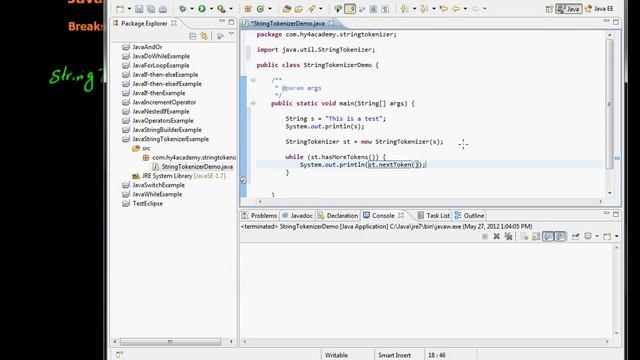Toggle Show Console on Standard Out change
This screenshot has height=360, width=640.
[548, 236]
